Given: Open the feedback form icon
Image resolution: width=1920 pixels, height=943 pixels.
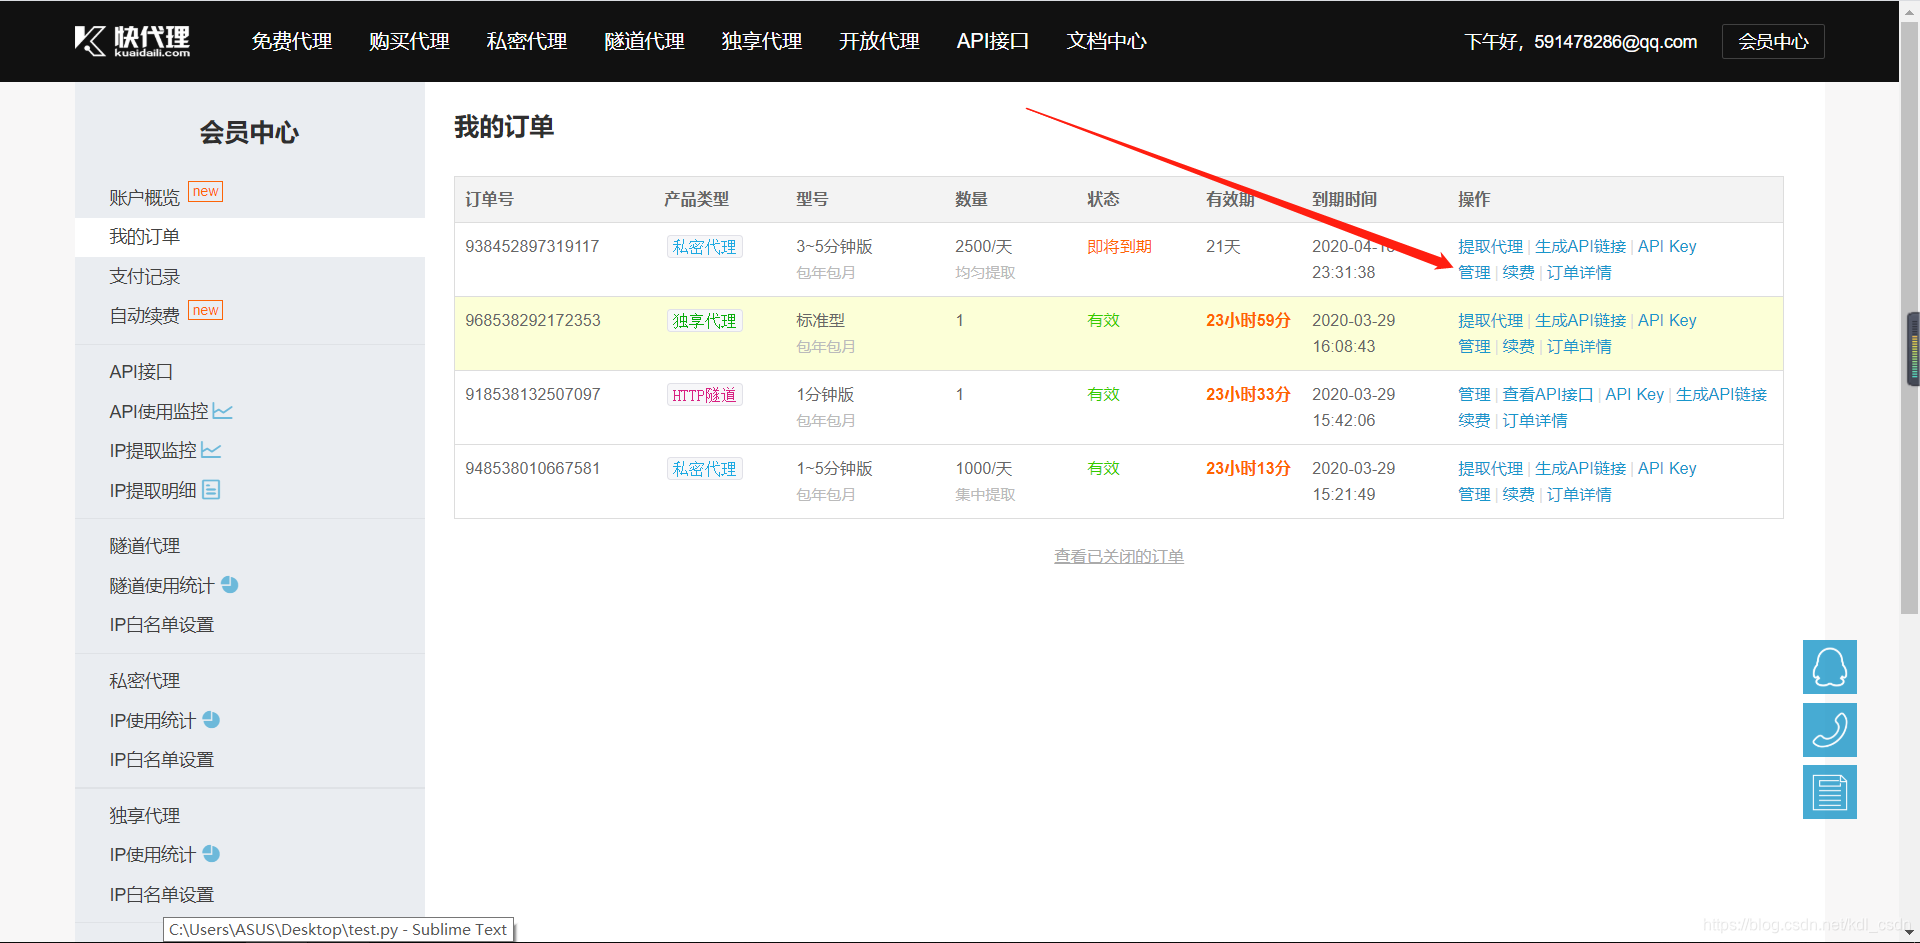Looking at the screenshot, I should pos(1829,792).
